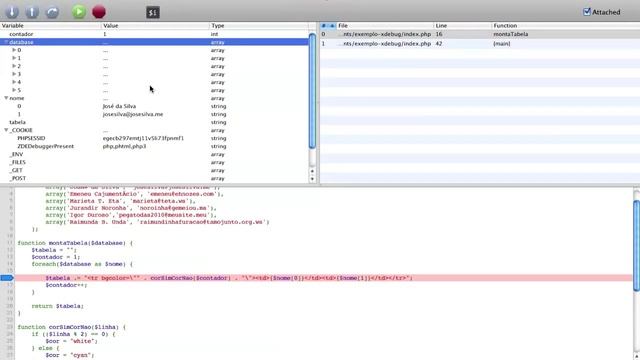
Task: Click the blue breakpoint marker on line 16
Action: click(x=7, y=278)
